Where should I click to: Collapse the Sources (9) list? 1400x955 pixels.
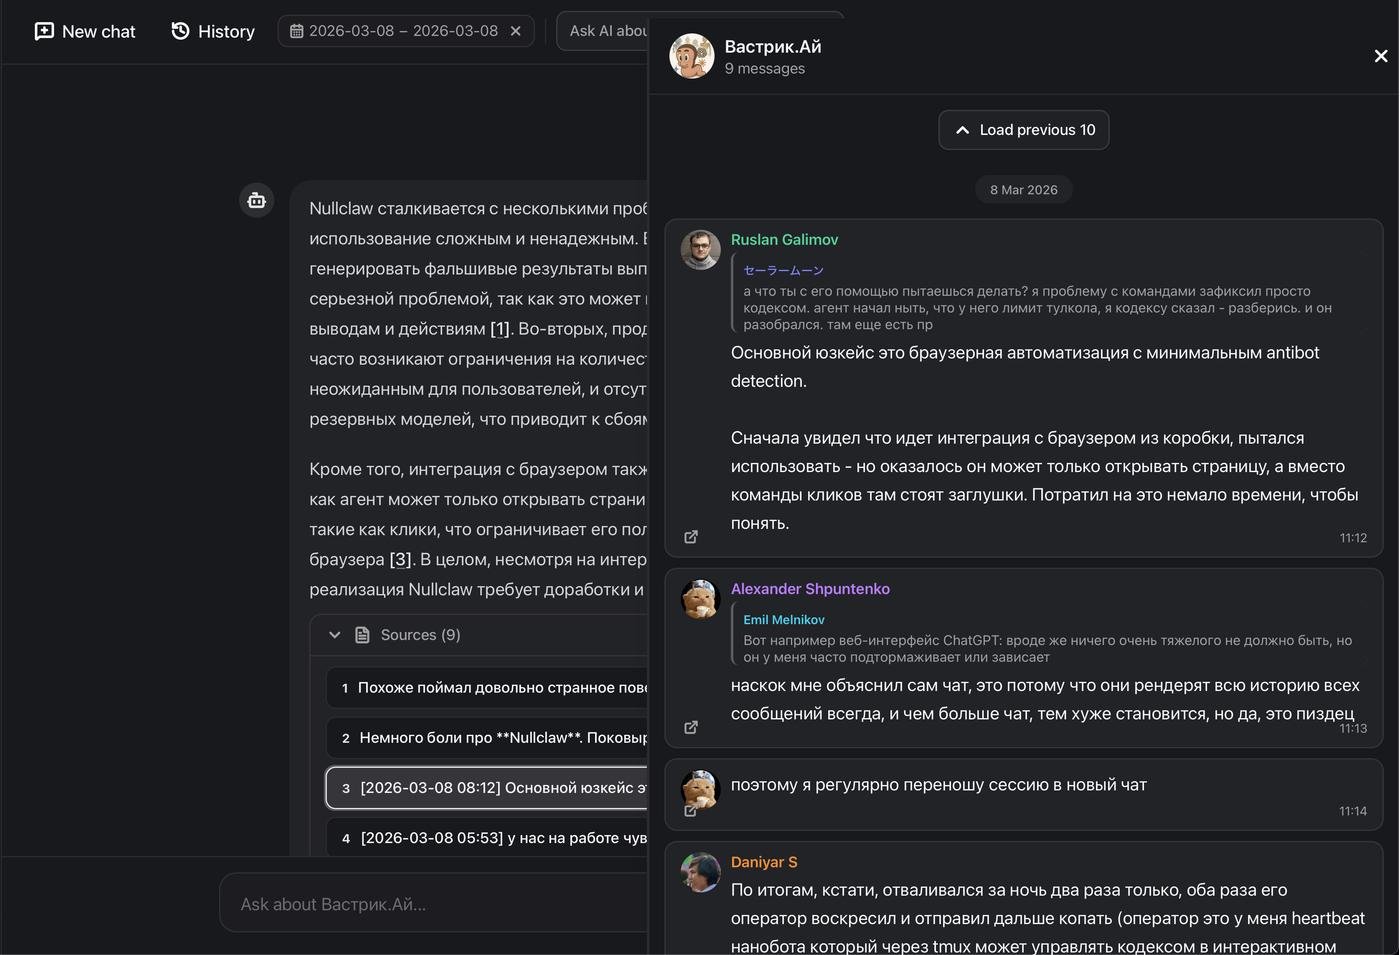(335, 635)
